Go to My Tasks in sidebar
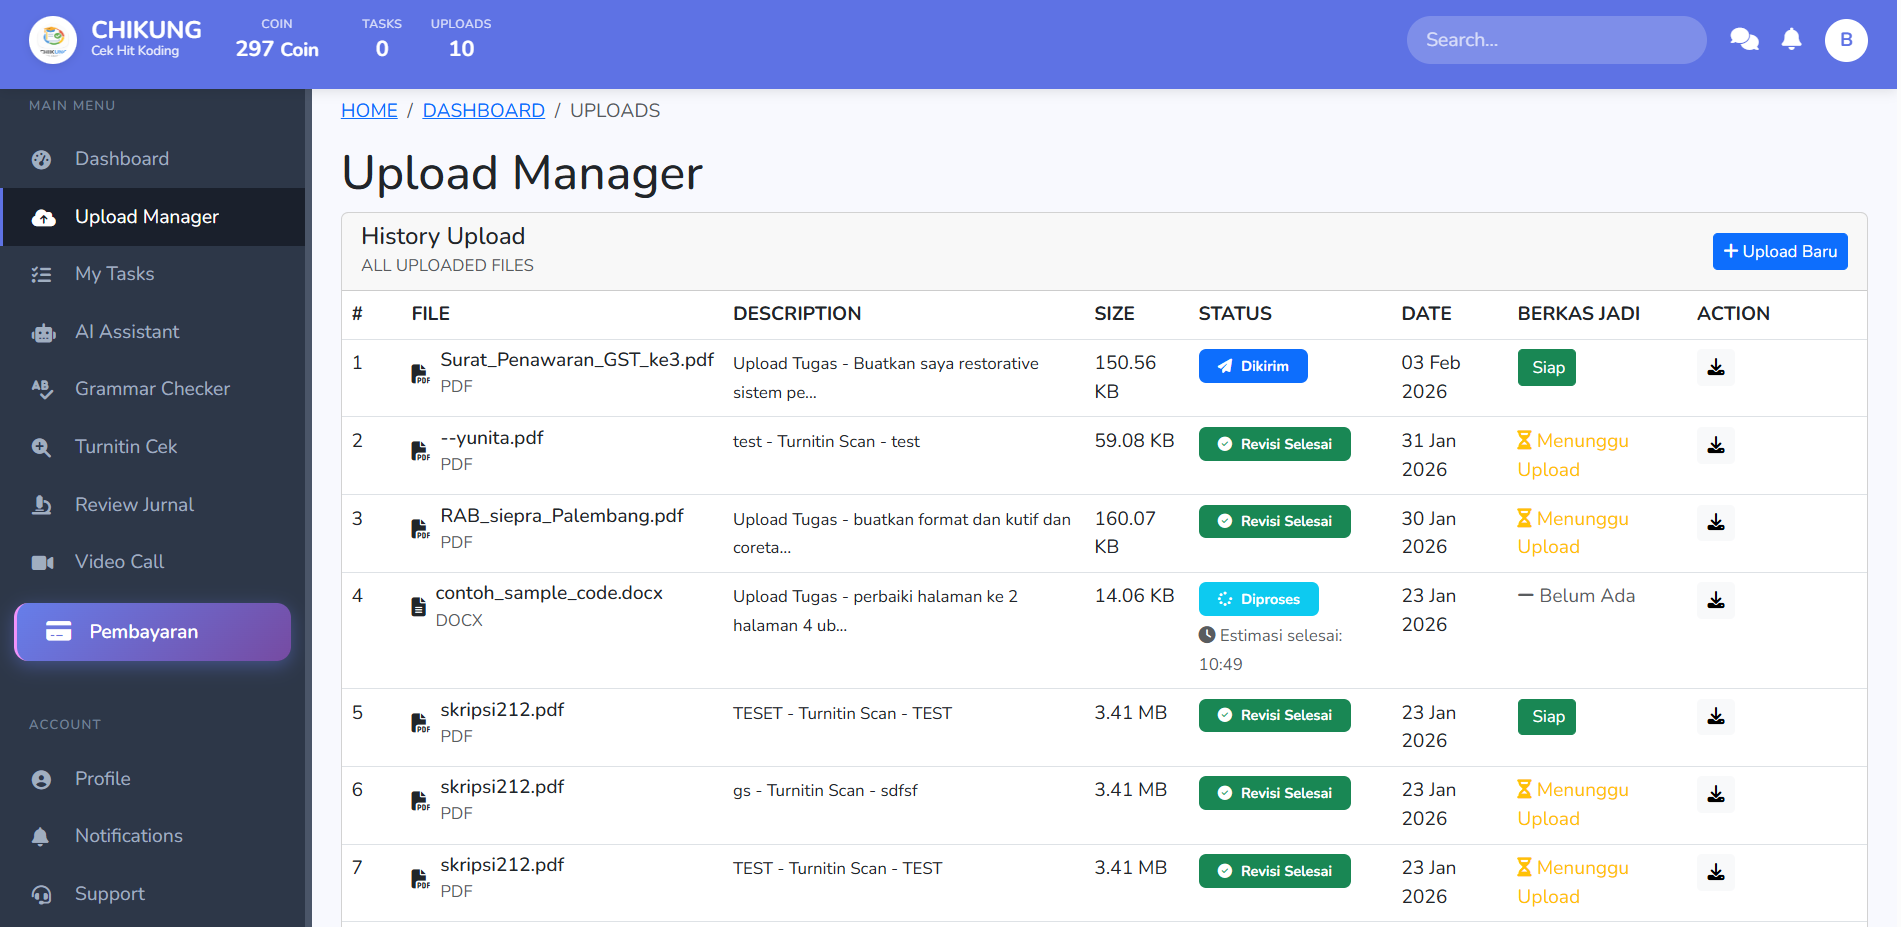Screen dimensions: 1901x927 pos(114,274)
